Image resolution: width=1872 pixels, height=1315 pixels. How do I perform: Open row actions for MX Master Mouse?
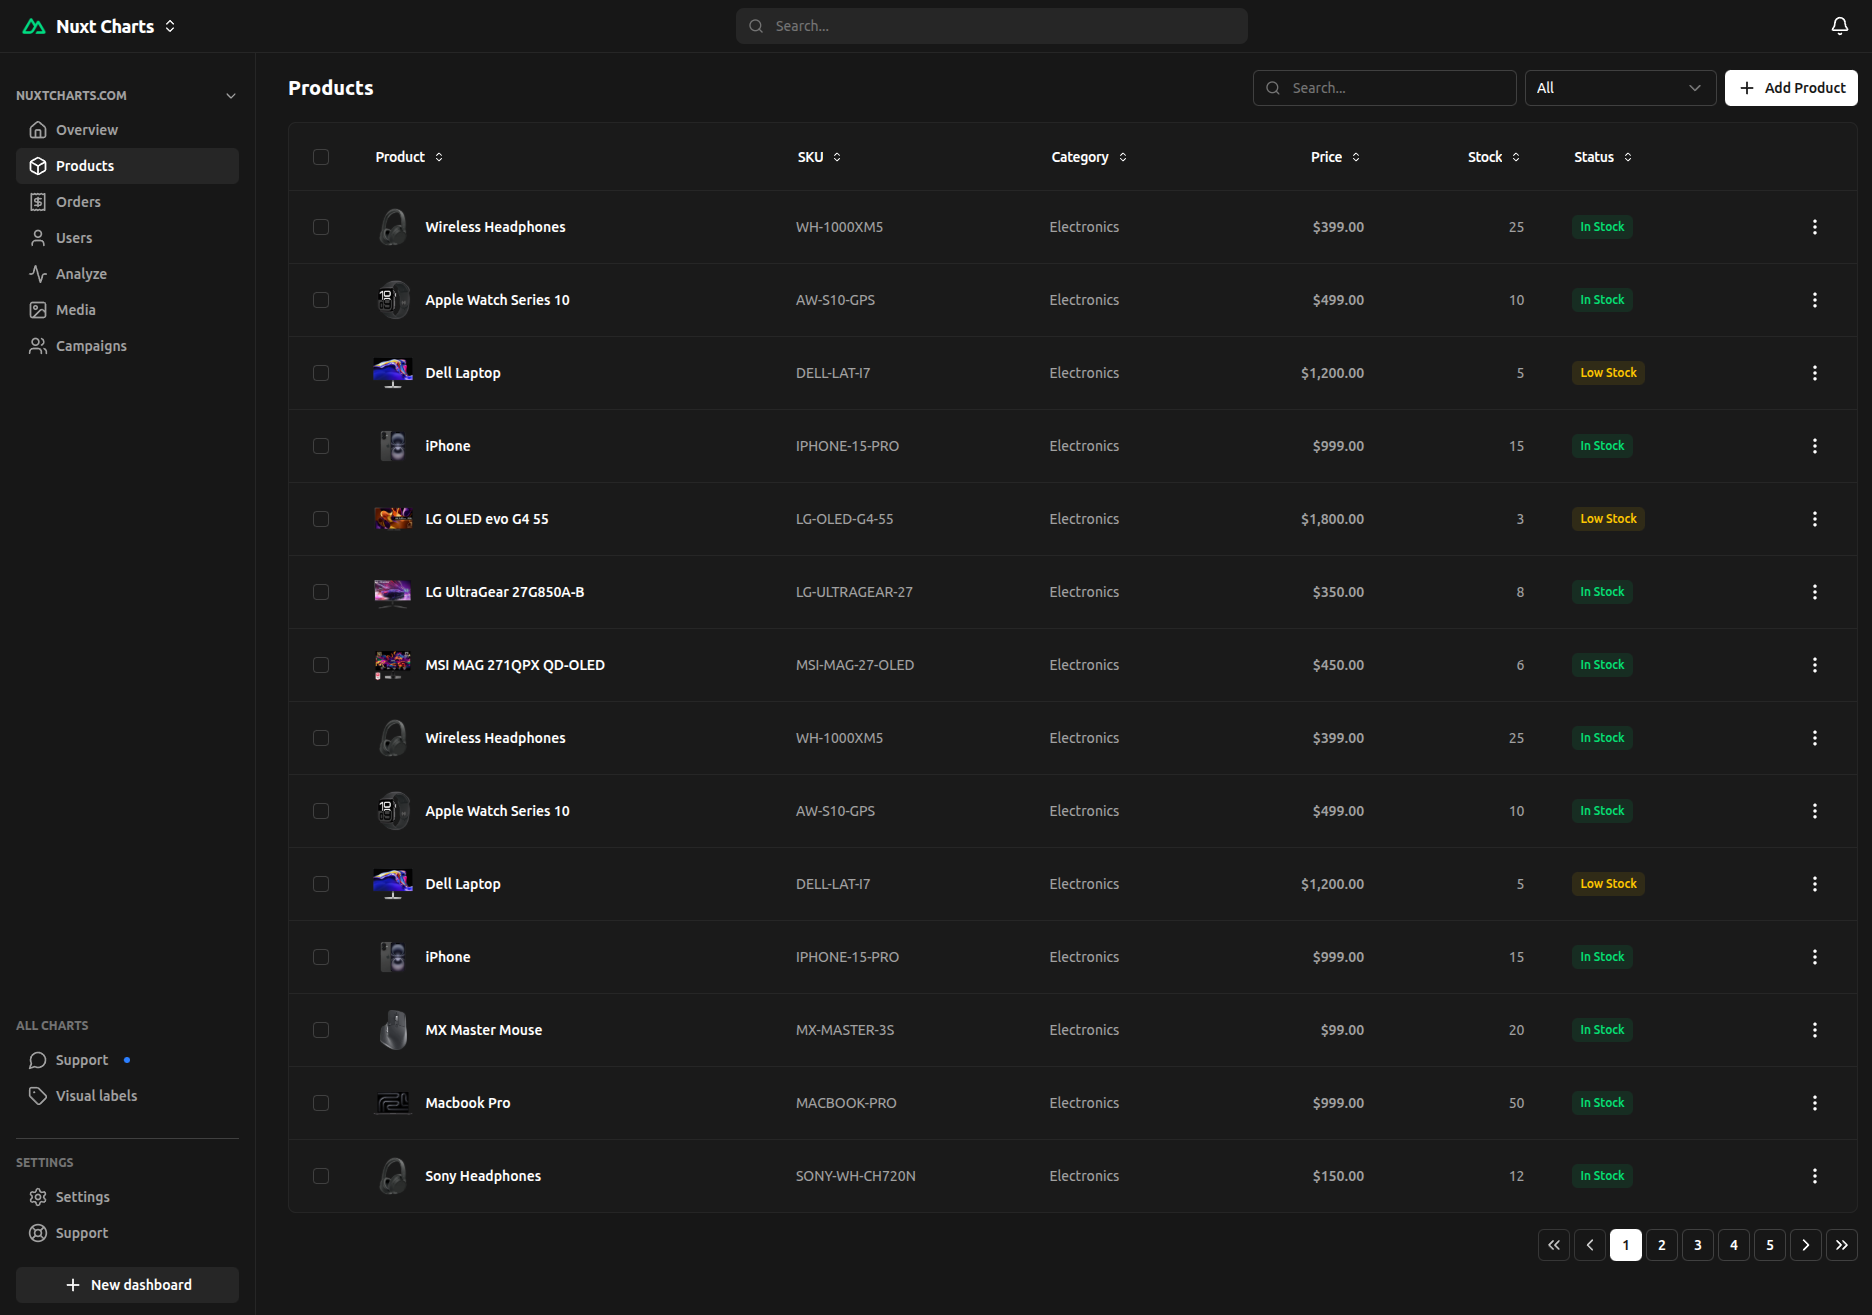1814,1030
